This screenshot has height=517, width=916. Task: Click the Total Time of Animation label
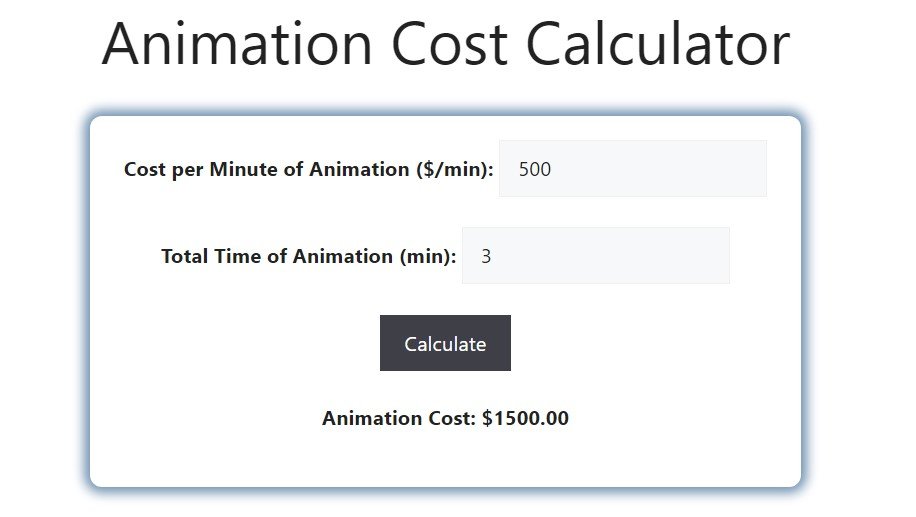[x=308, y=256]
